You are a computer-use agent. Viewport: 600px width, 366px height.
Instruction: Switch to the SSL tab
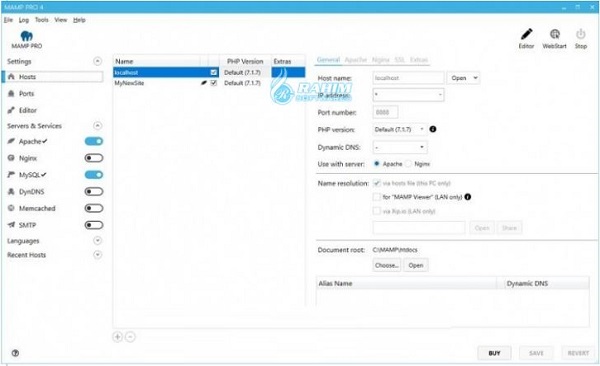pyautogui.click(x=399, y=60)
